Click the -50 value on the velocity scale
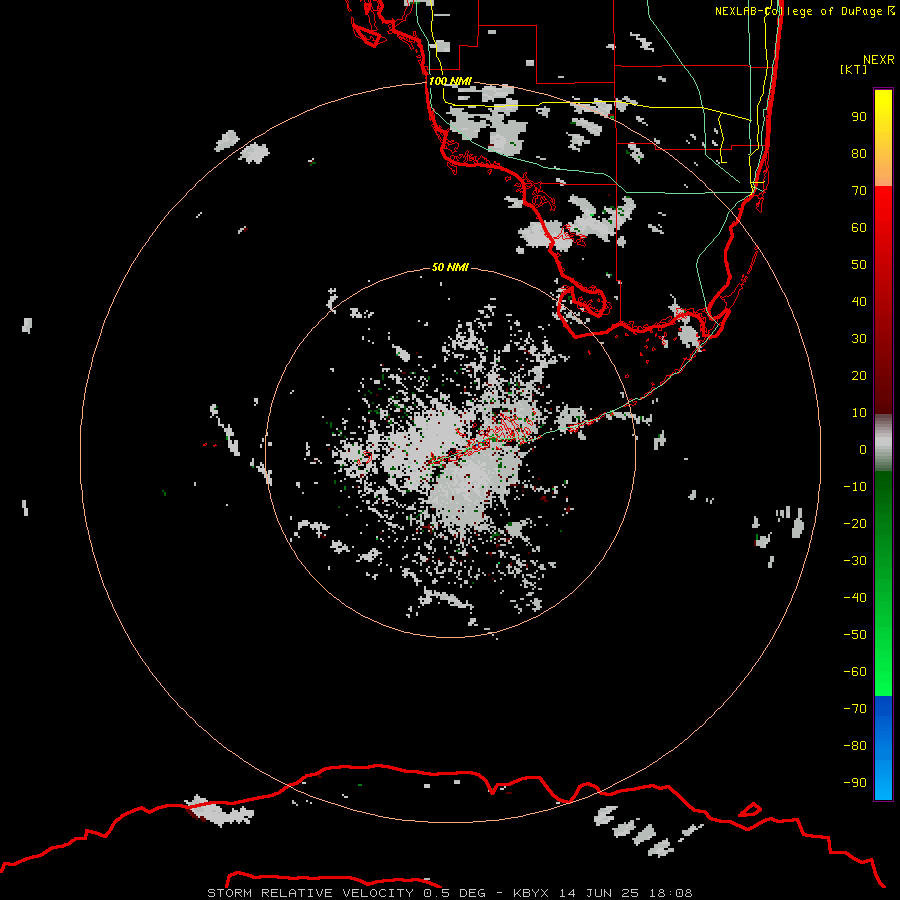 point(855,635)
